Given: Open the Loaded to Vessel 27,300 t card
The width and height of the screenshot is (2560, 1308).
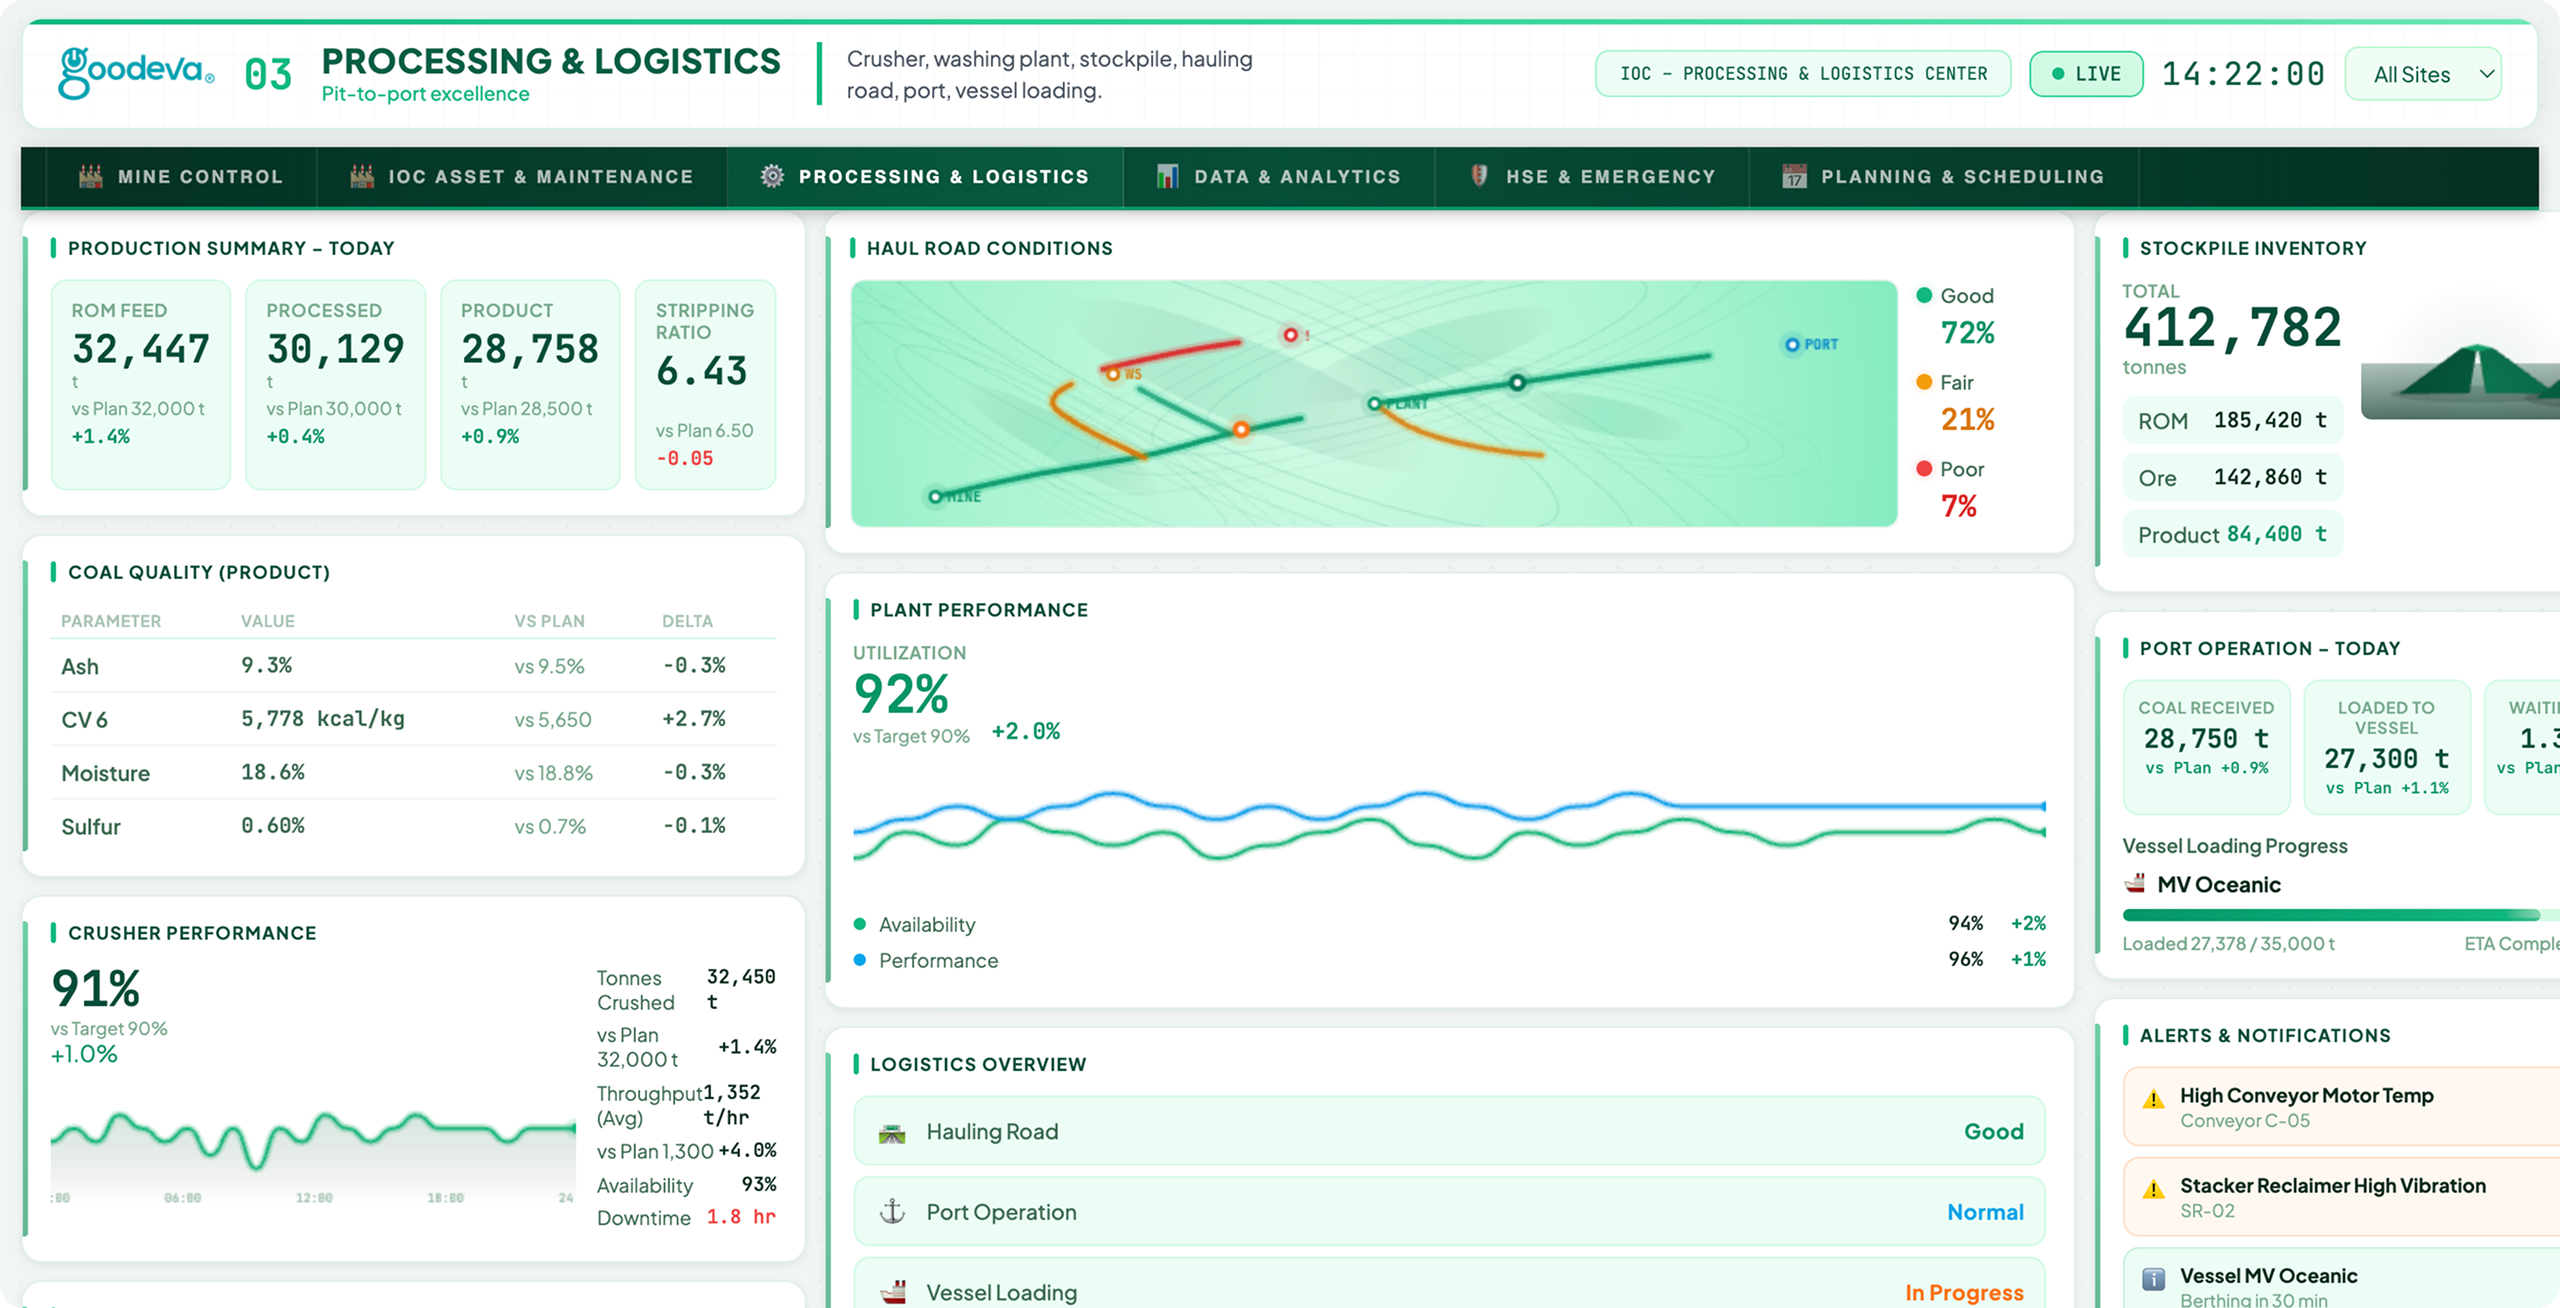Looking at the screenshot, I should tap(2387, 747).
